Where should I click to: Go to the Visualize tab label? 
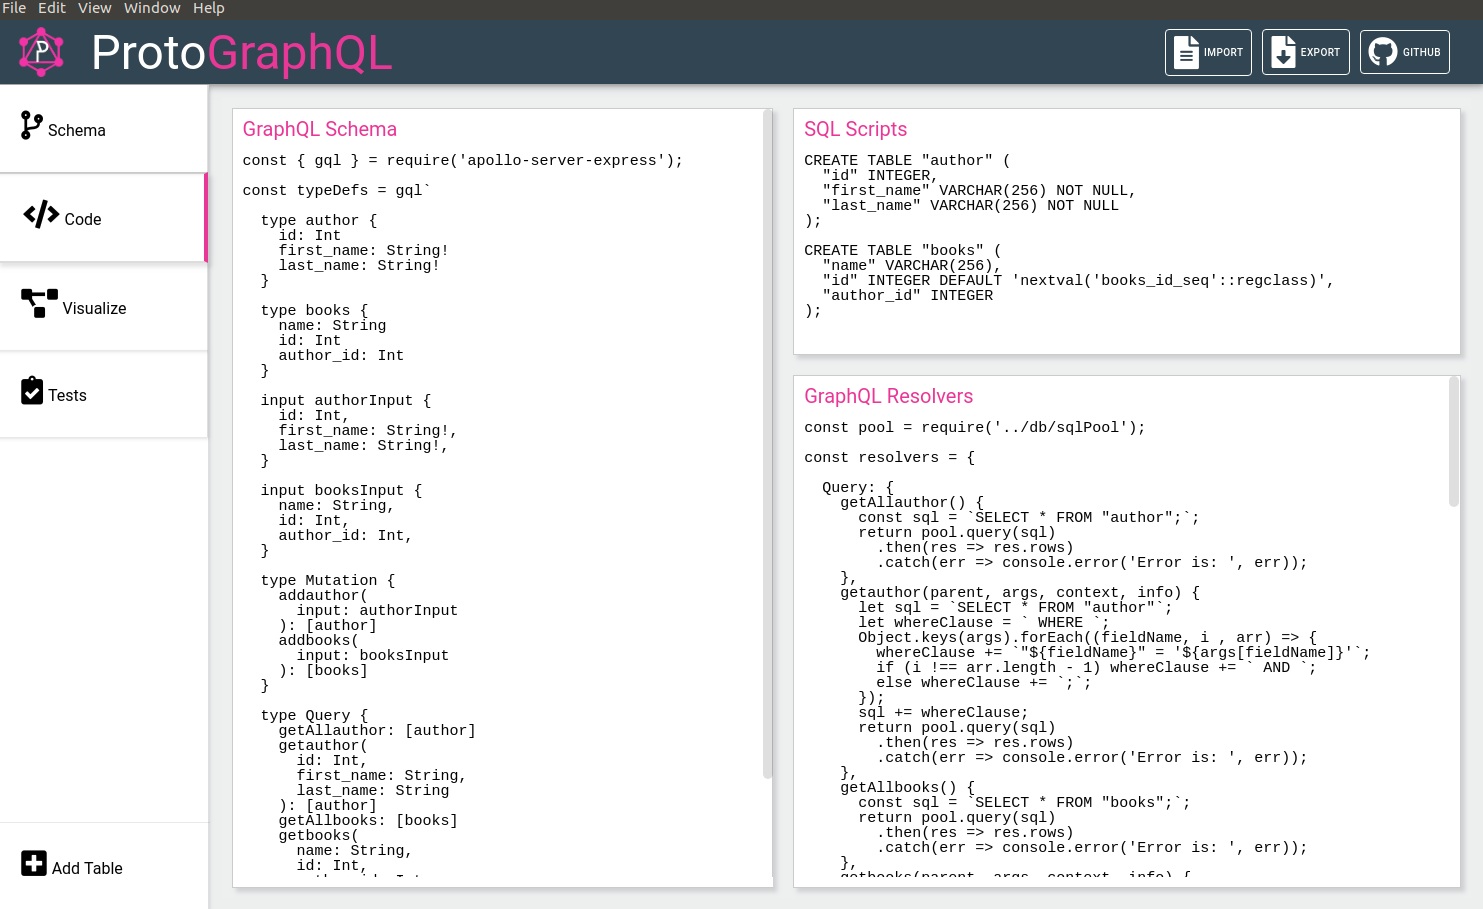(95, 308)
